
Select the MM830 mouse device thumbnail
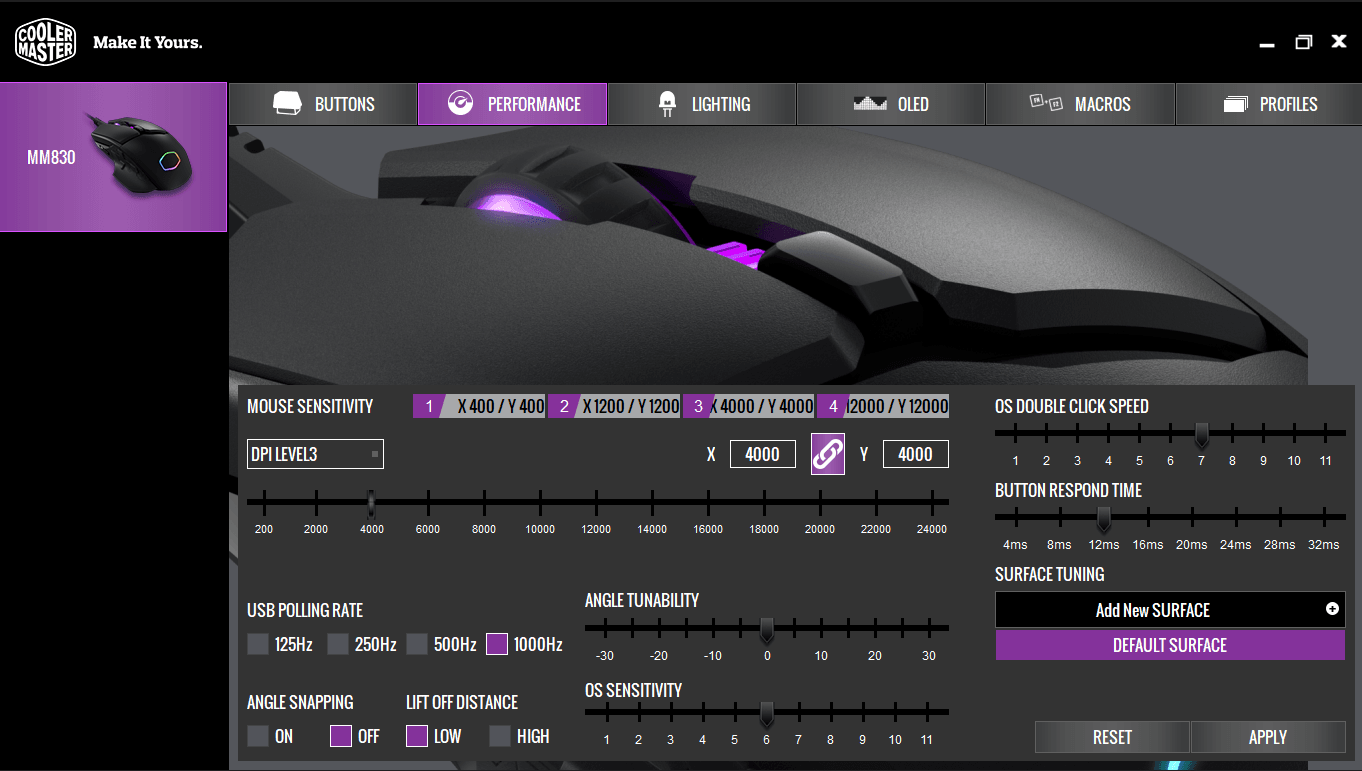coord(113,157)
